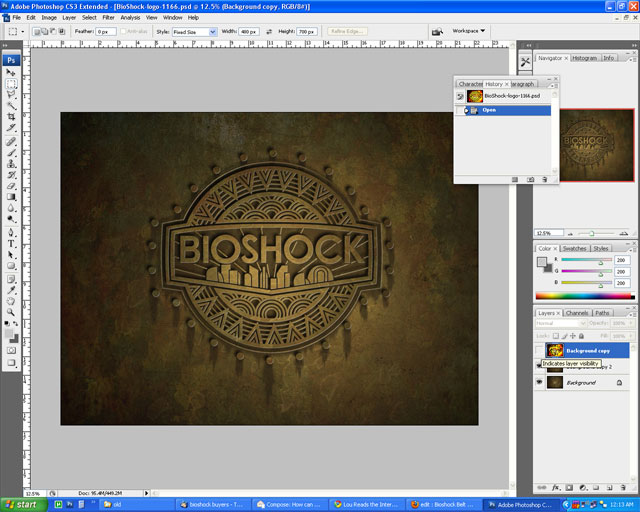The image size is (640, 512).
Task: Select the Move tool
Action: [x=11, y=73]
